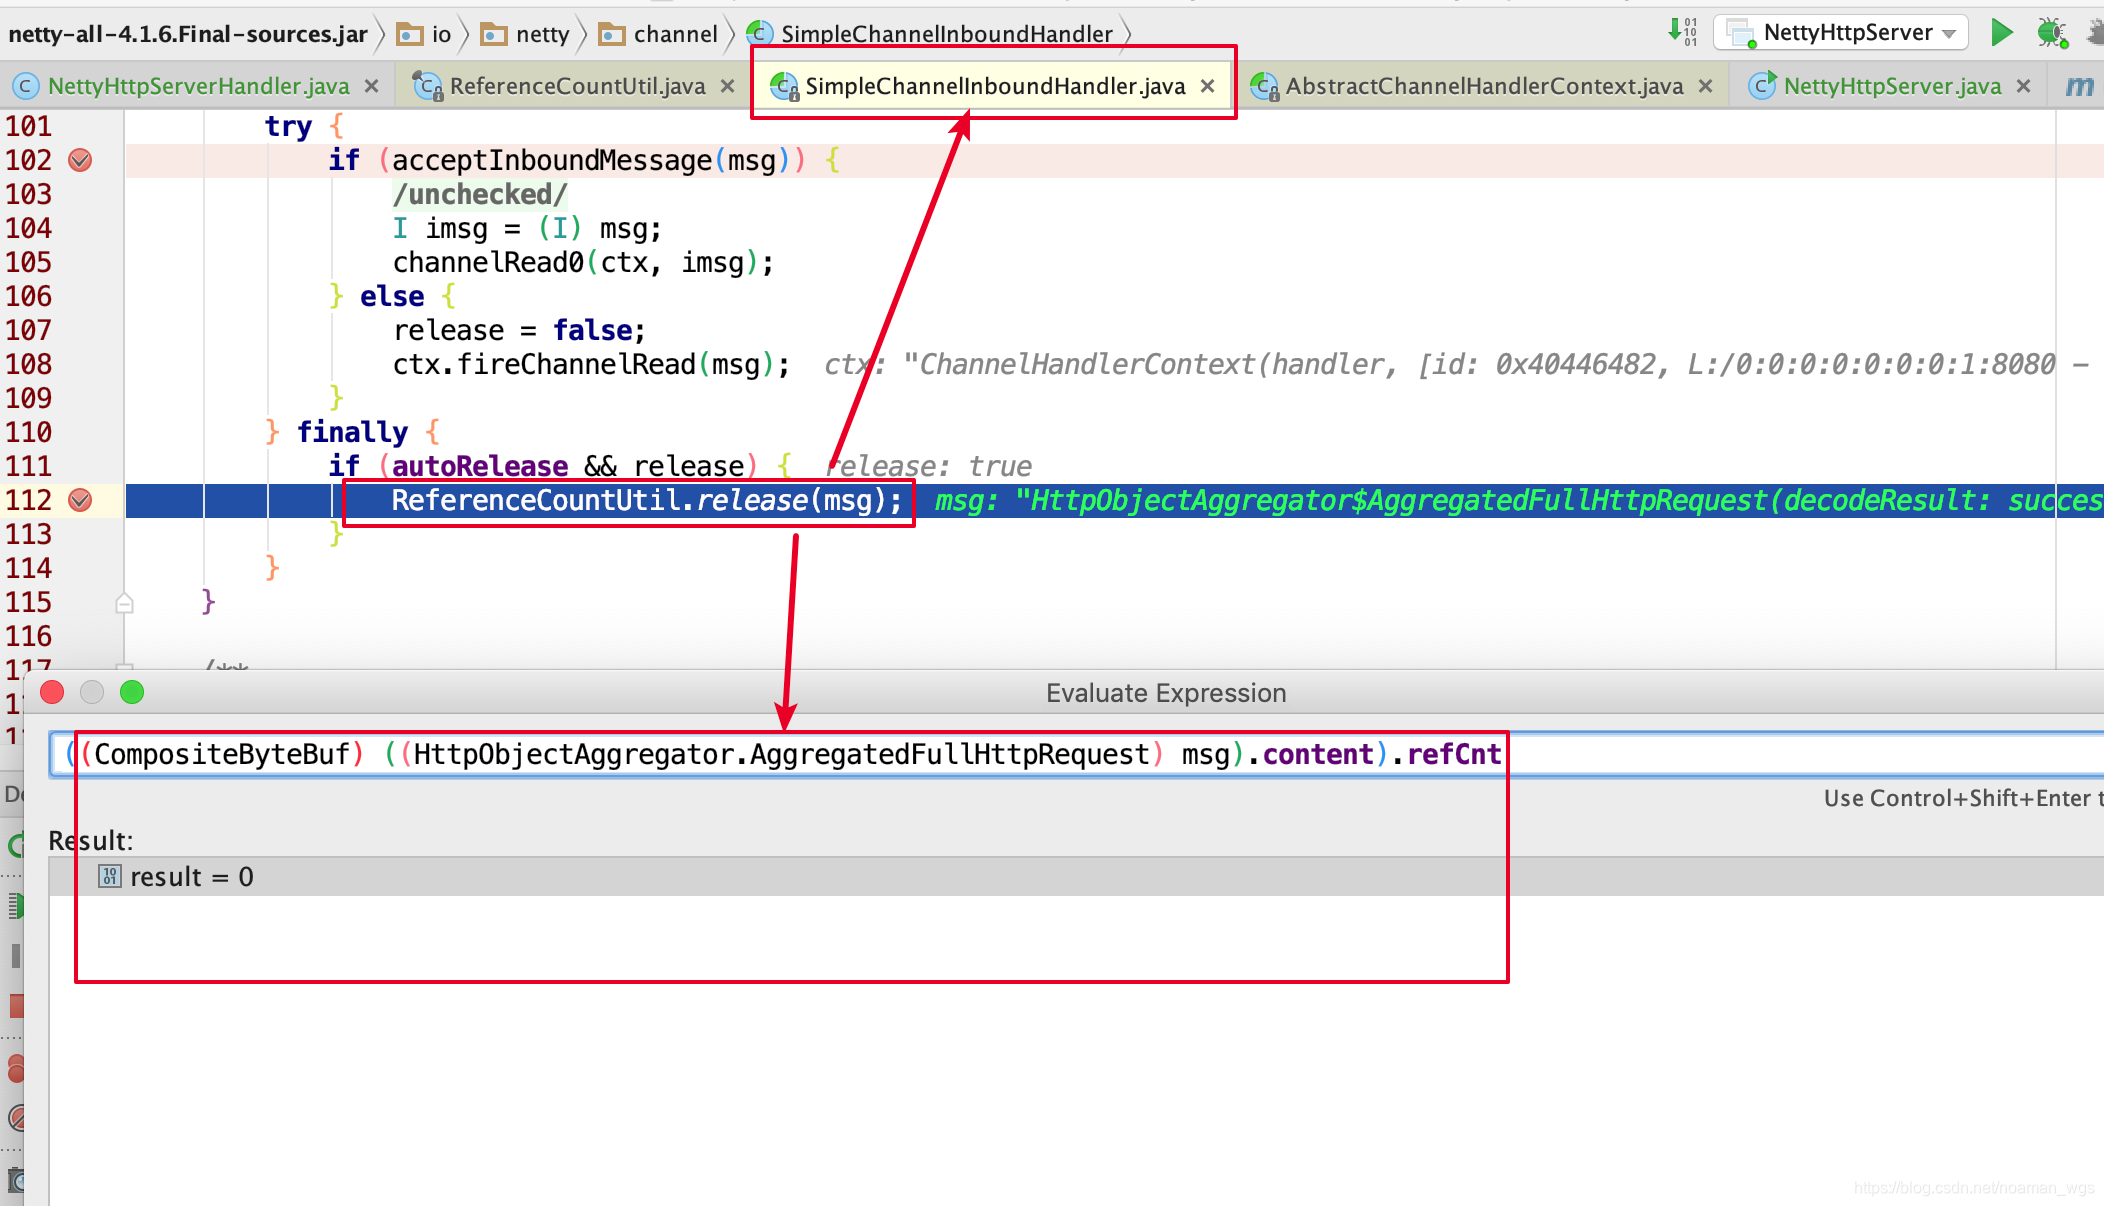Collapse the method fold marker at line 115

pos(124,603)
